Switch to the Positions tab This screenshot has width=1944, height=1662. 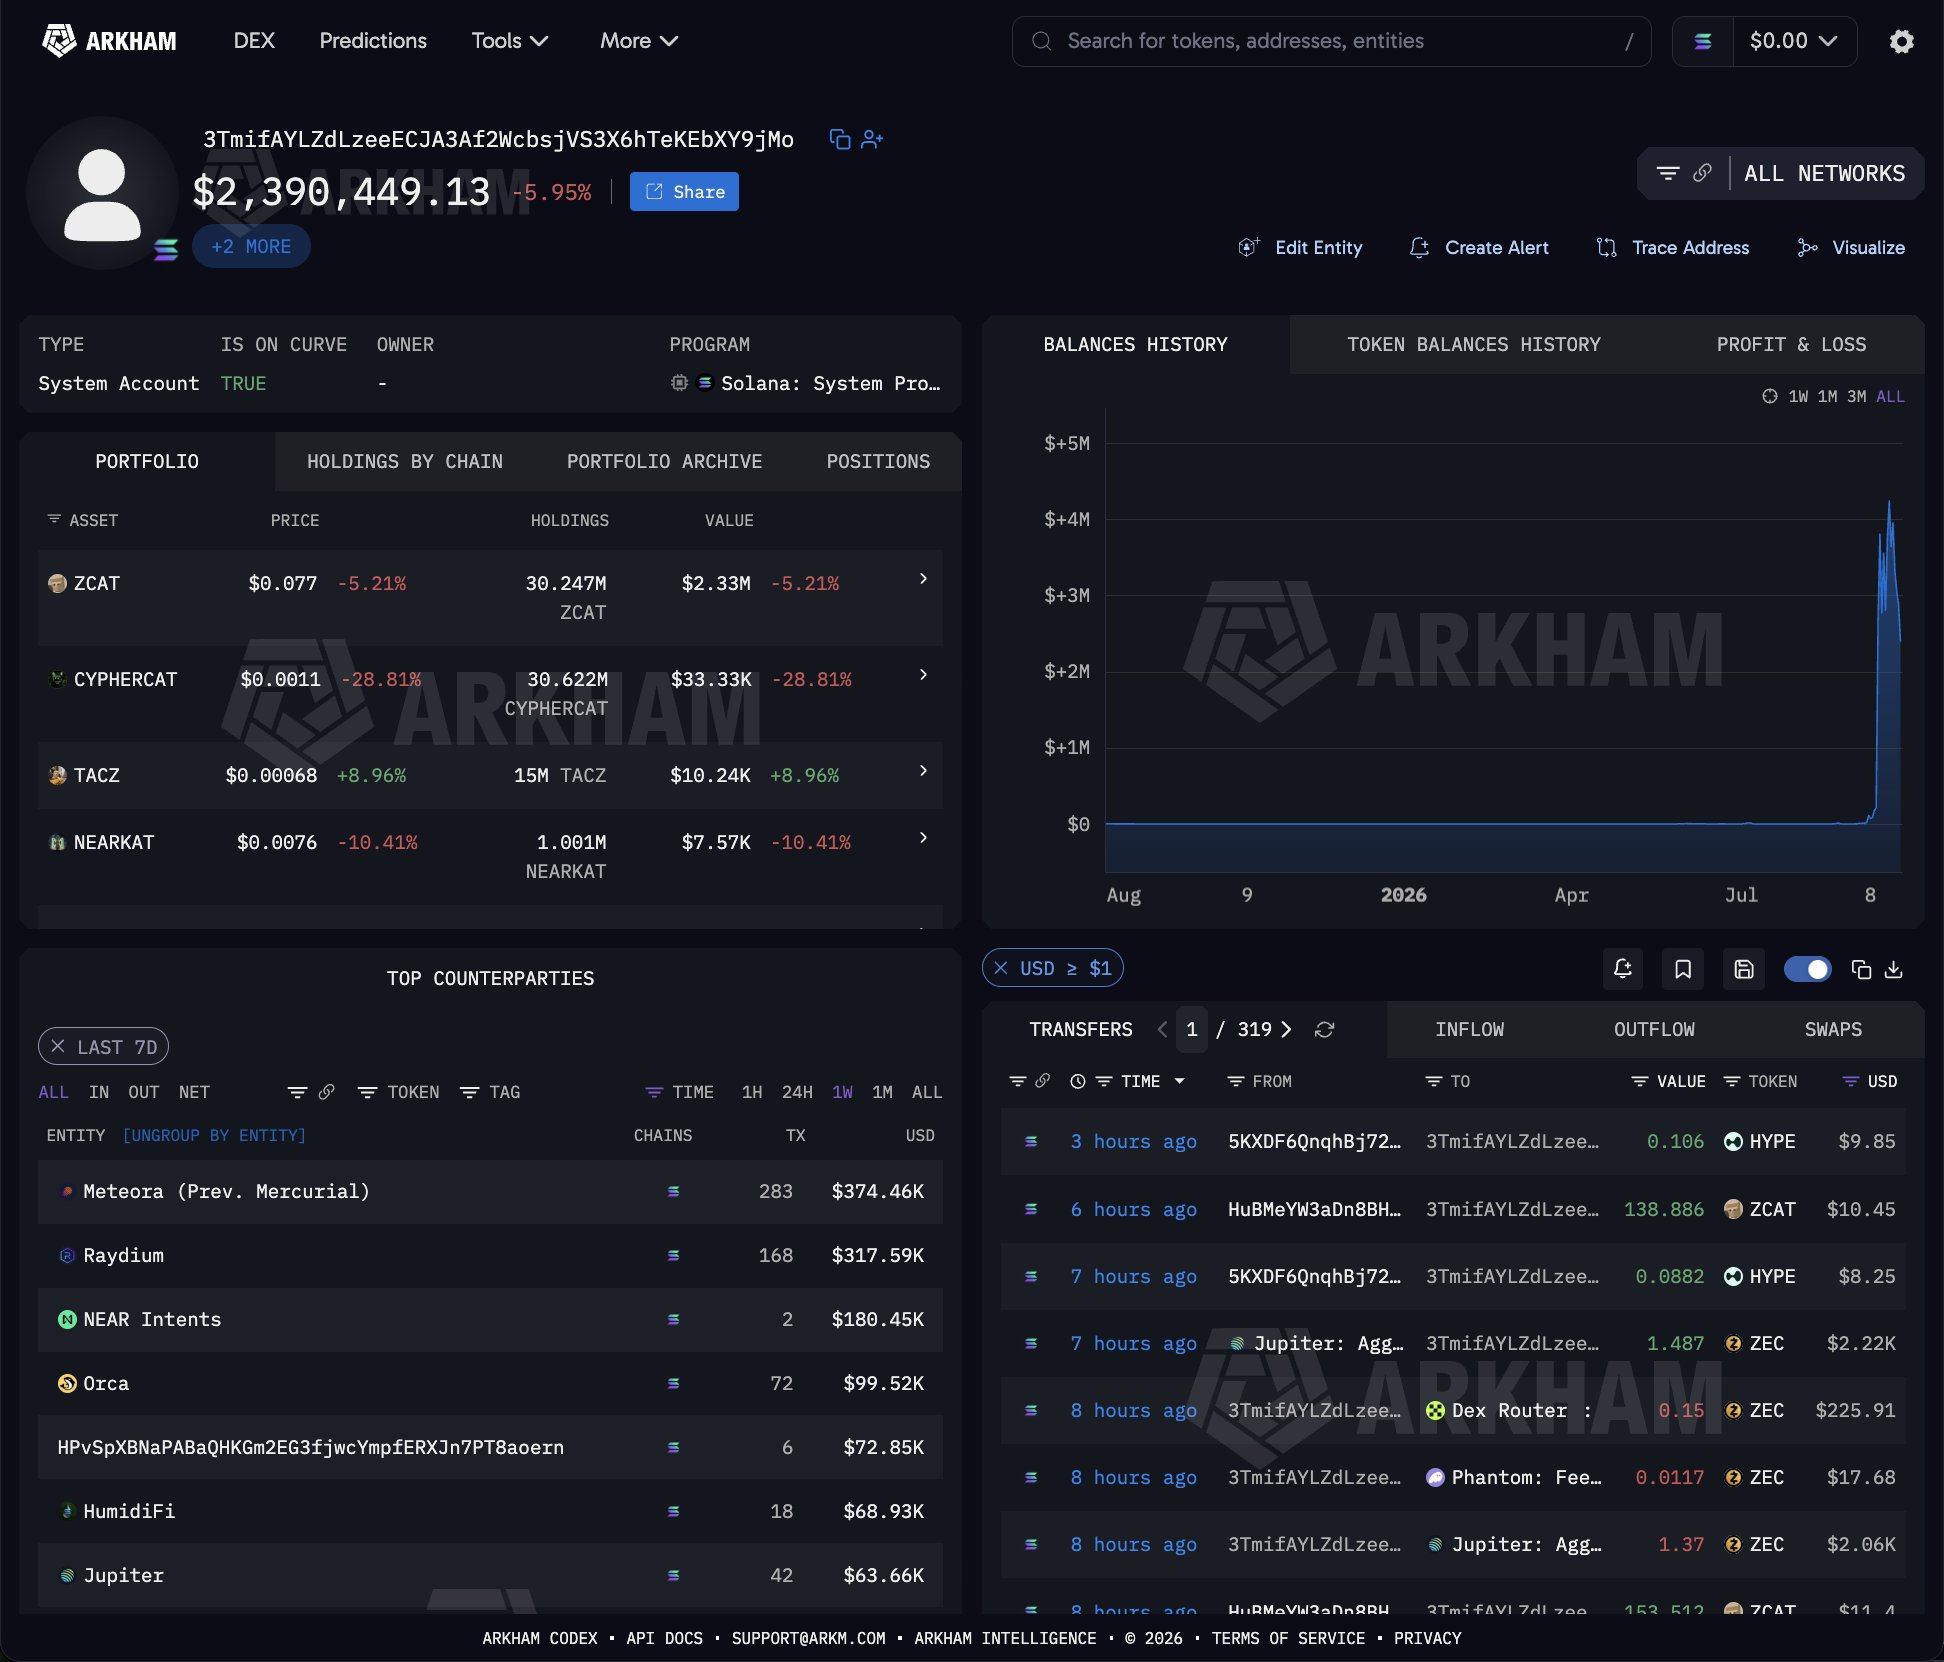pos(878,461)
